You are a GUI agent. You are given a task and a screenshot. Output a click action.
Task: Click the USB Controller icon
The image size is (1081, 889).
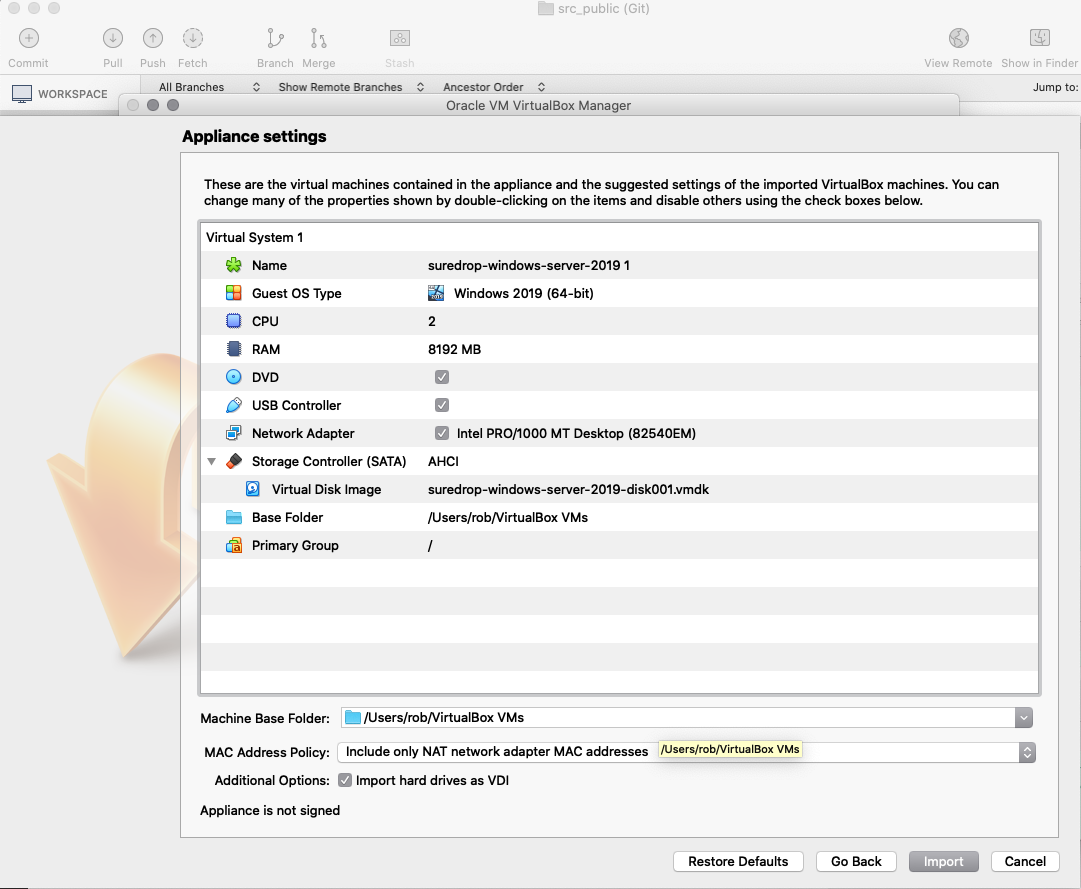234,405
